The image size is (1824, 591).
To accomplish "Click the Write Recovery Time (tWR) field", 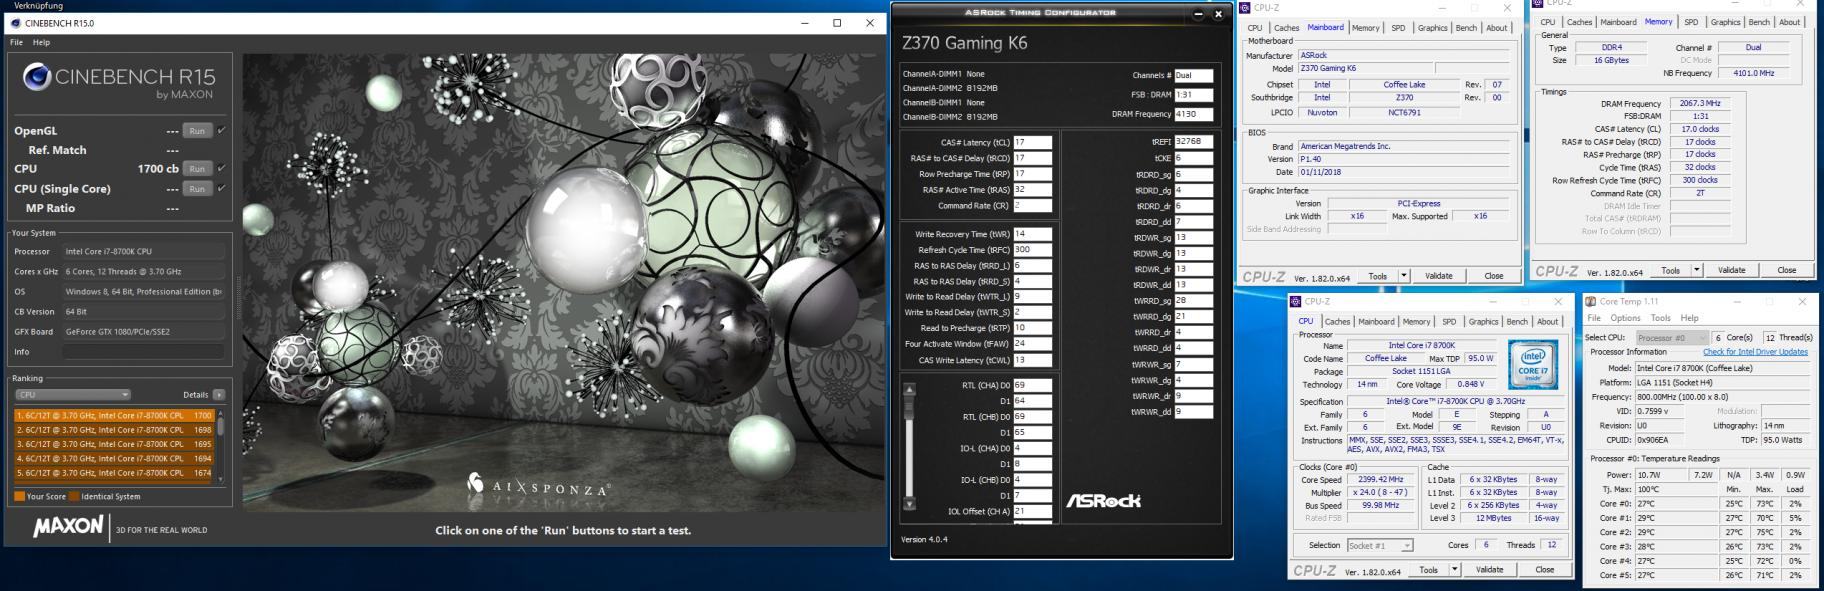I will [1033, 234].
